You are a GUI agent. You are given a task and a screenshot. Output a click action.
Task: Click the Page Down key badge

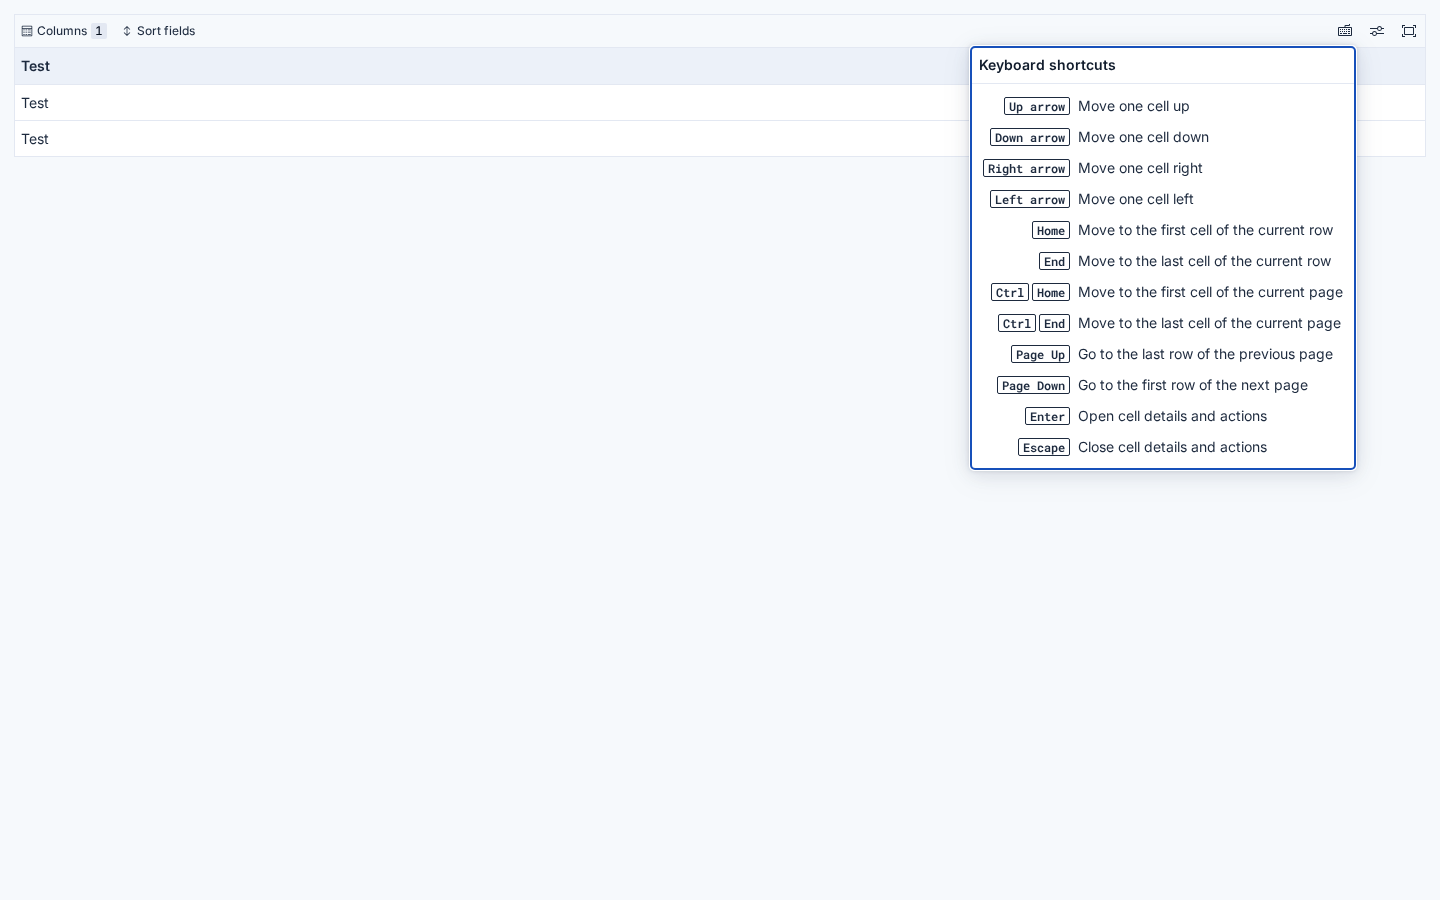(1033, 385)
